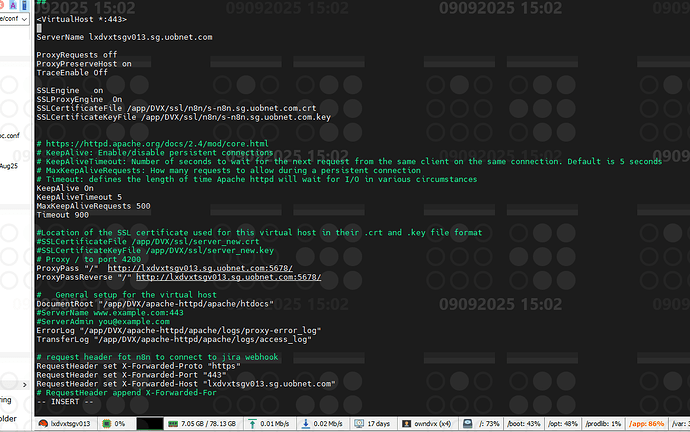690x432 pixels.
Task: Click the httpd.apache.org docs comment line
Action: (153, 144)
